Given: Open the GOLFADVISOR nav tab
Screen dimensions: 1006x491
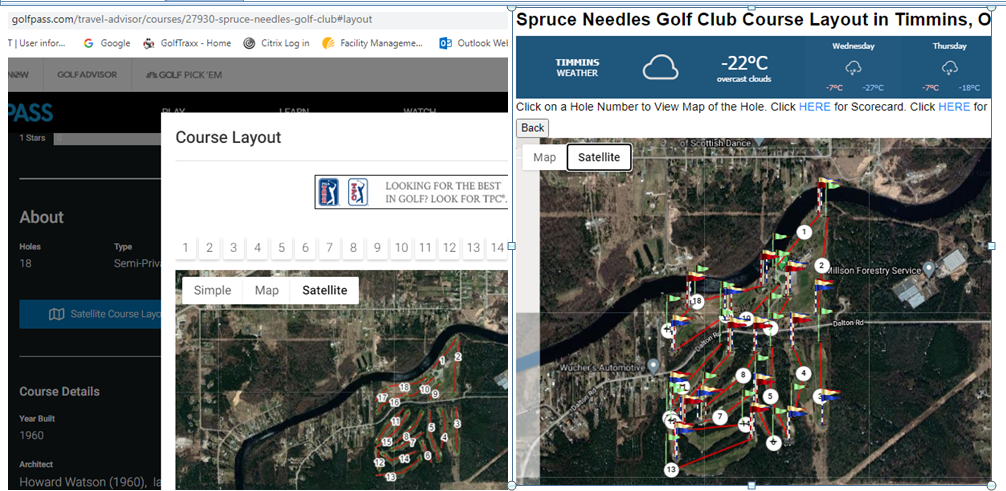Looking at the screenshot, I should click(x=87, y=74).
